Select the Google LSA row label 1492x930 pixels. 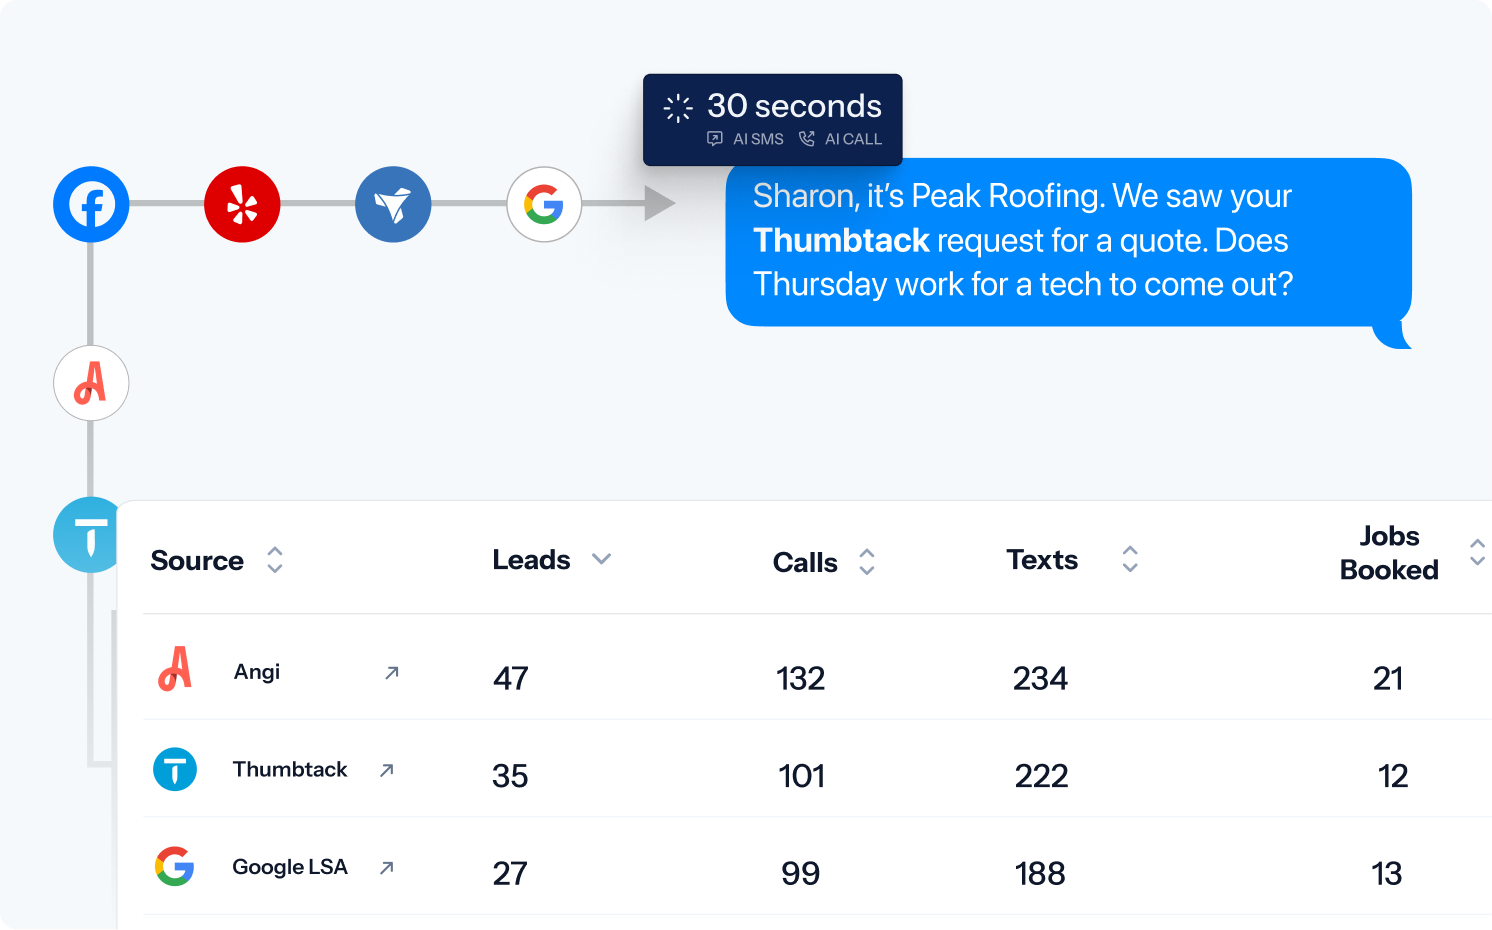coord(290,867)
